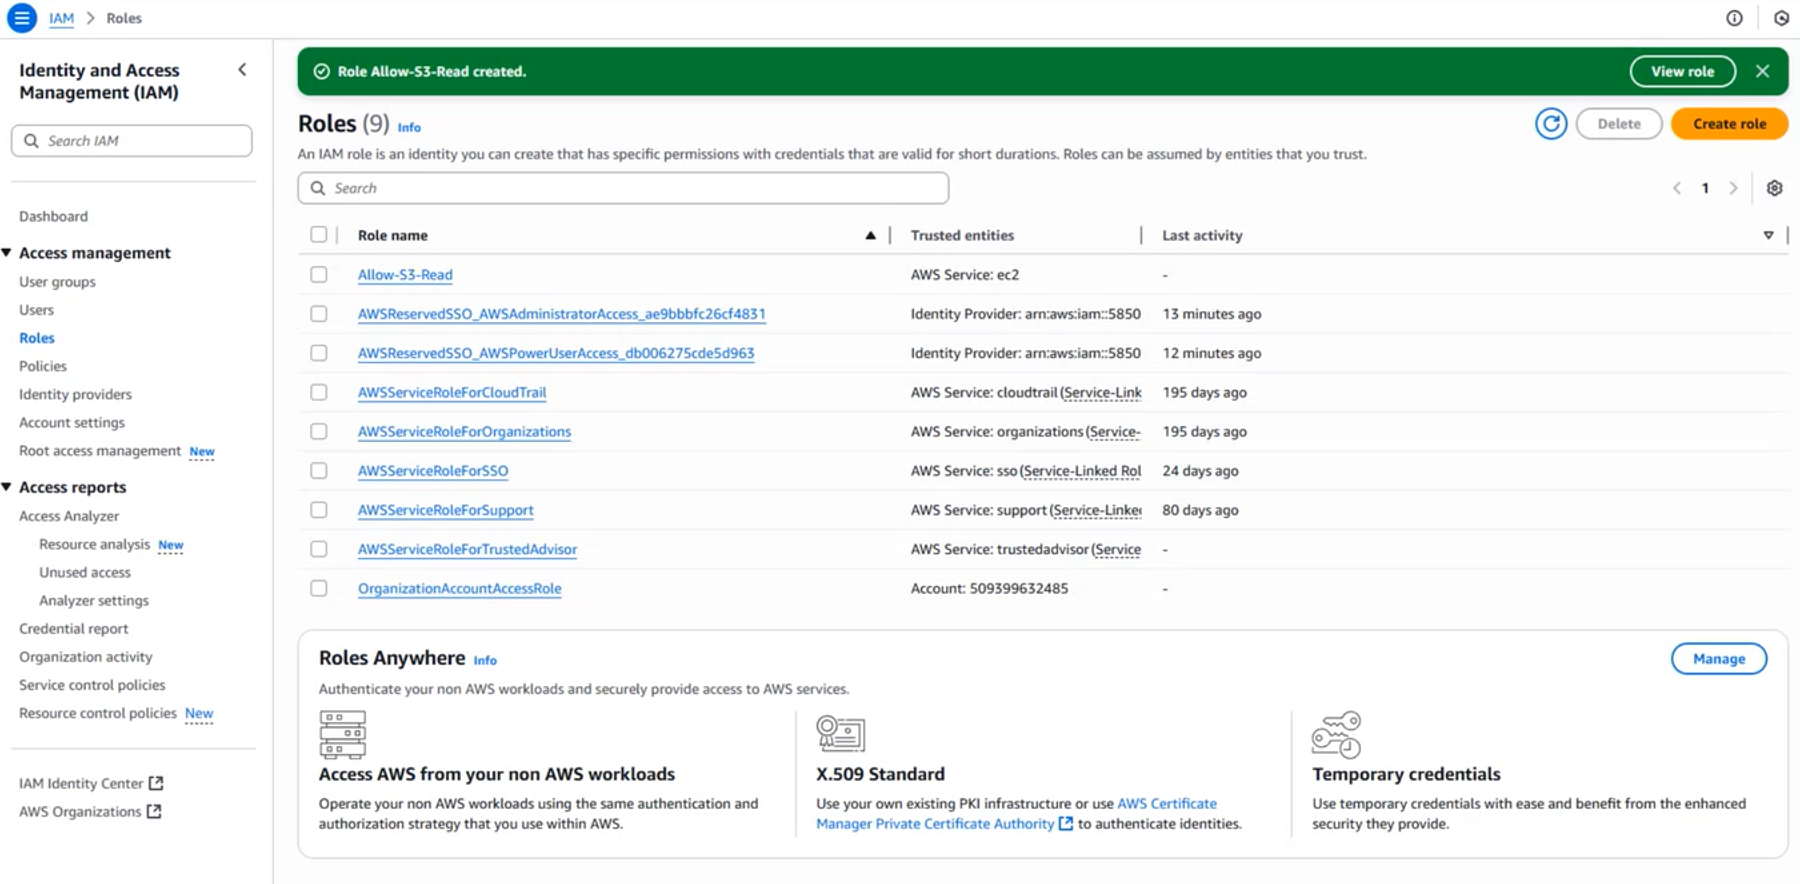
Task: Open AWS Certificate Manager Private CA link
Action: coord(1016,814)
